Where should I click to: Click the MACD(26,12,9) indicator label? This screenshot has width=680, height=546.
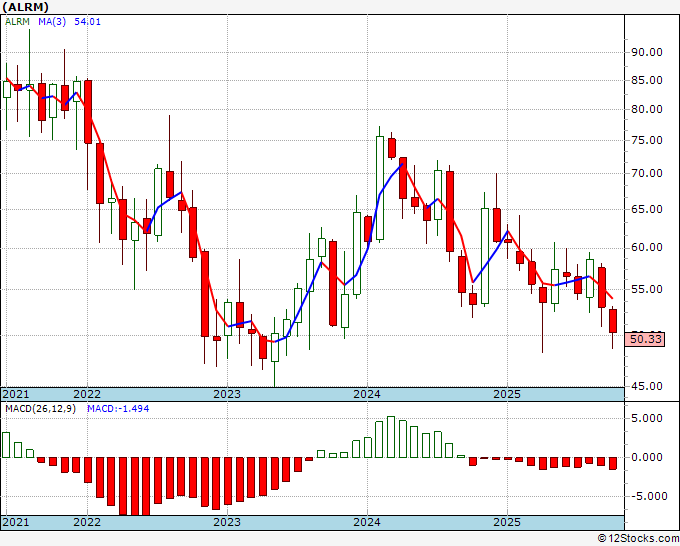(40, 409)
